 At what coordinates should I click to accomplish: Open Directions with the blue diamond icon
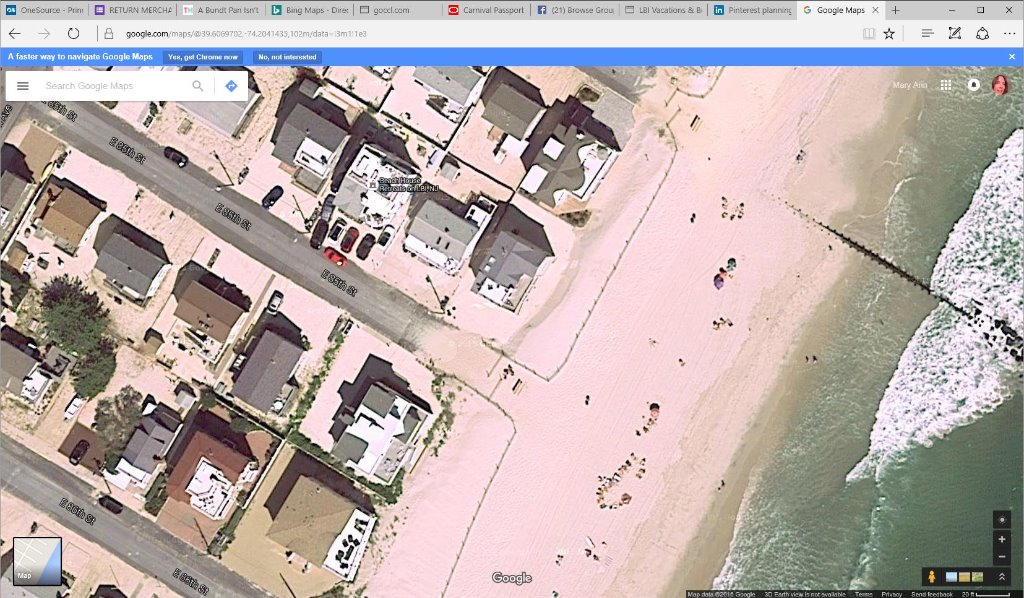pos(231,86)
